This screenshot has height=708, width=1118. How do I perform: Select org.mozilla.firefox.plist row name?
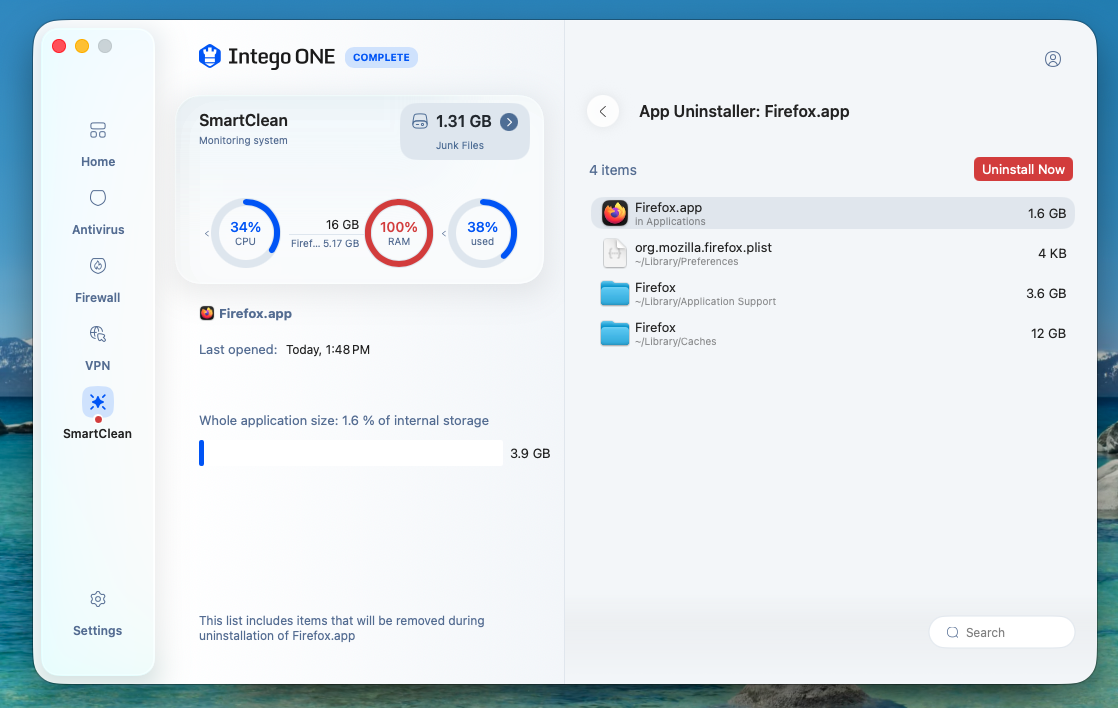703,247
